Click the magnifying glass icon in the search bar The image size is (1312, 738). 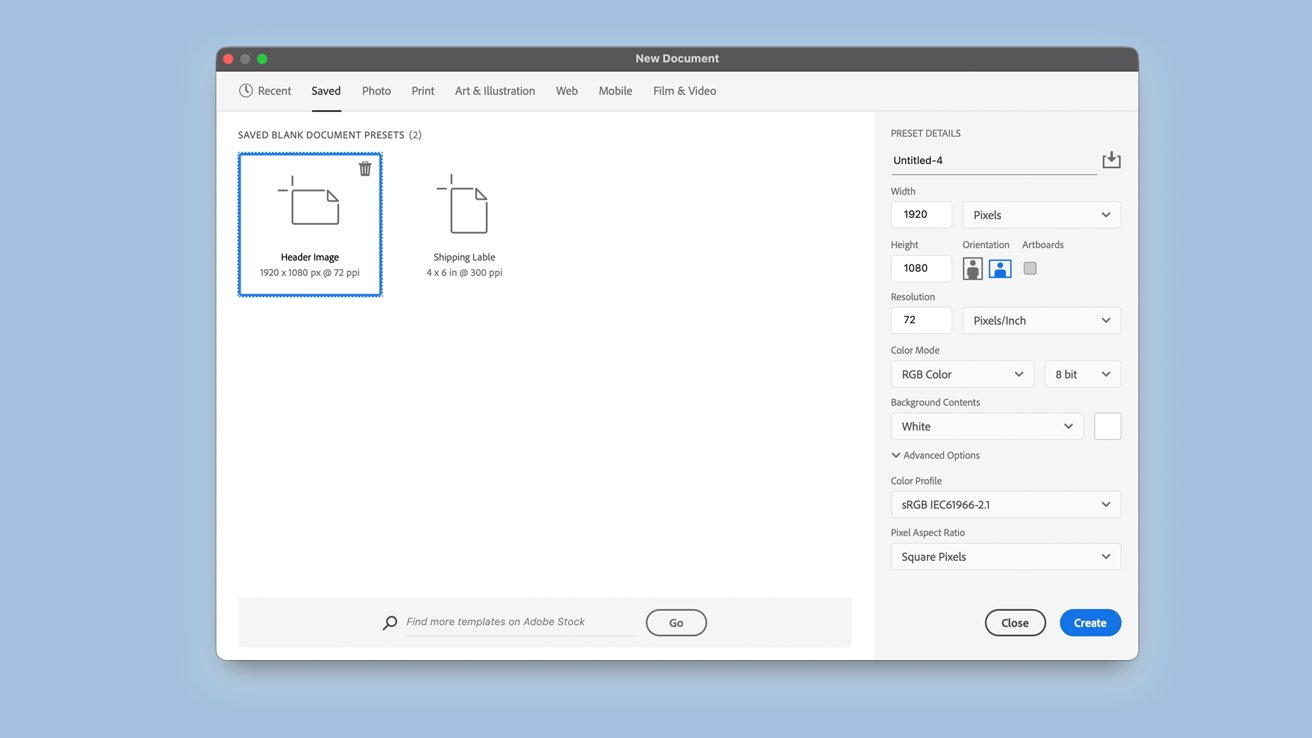pos(390,622)
